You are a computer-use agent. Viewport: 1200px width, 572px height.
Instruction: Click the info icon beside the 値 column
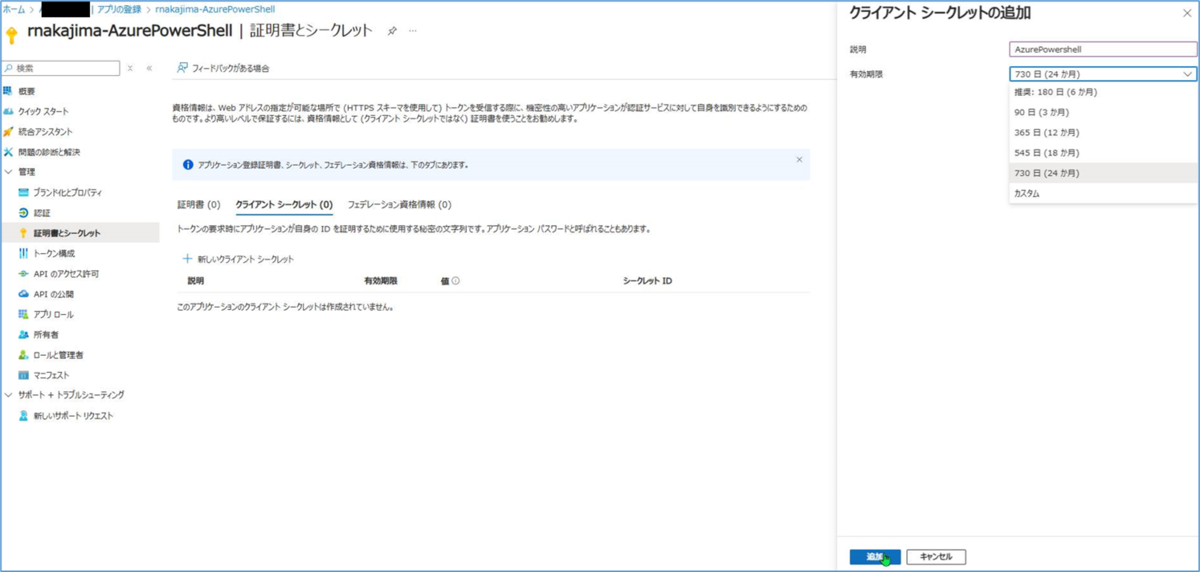[455, 281]
